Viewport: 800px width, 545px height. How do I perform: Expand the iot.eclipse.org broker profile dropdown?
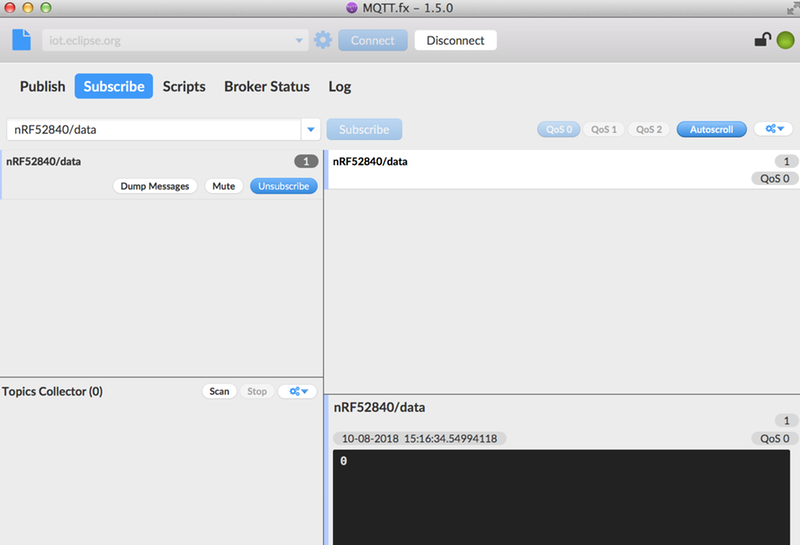click(299, 41)
